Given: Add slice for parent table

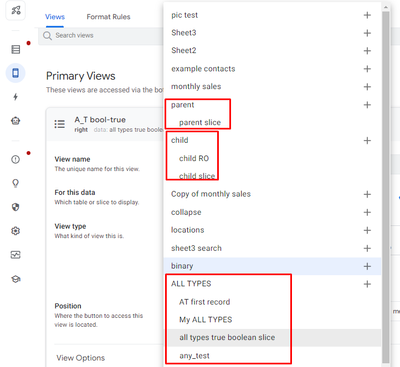Looking at the screenshot, I should tap(367, 105).
